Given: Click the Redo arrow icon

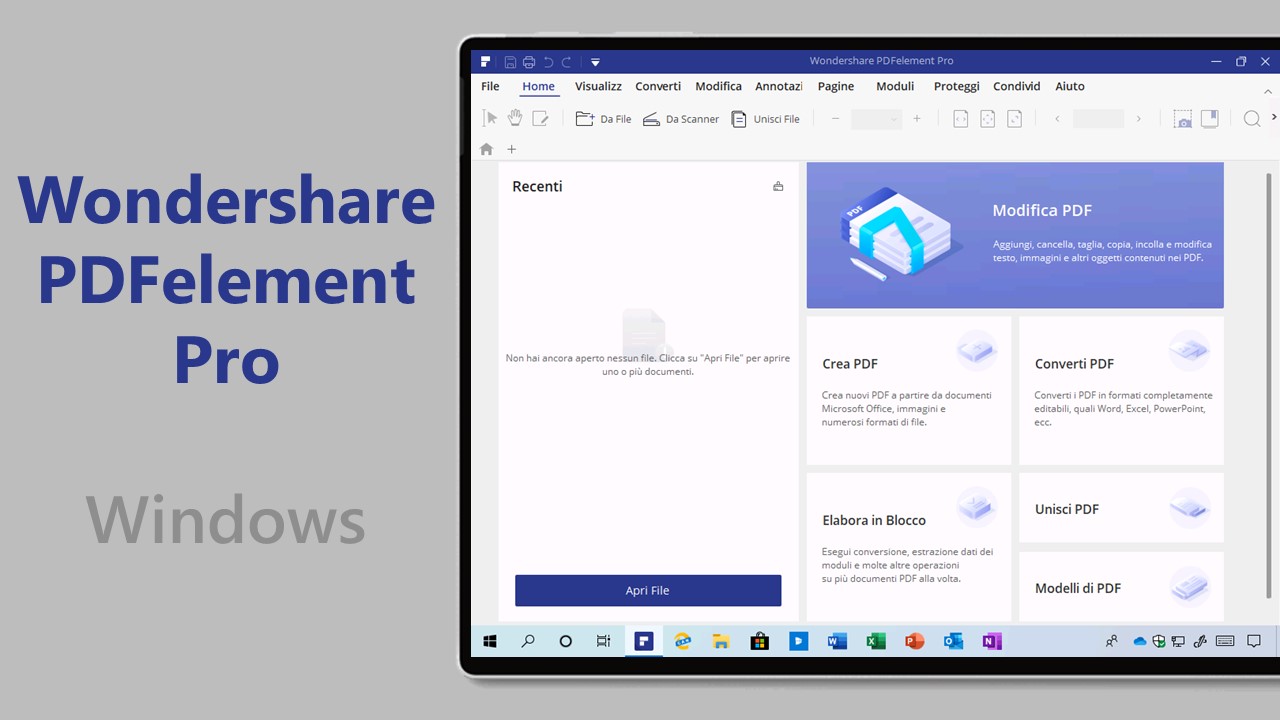Looking at the screenshot, I should 567,62.
